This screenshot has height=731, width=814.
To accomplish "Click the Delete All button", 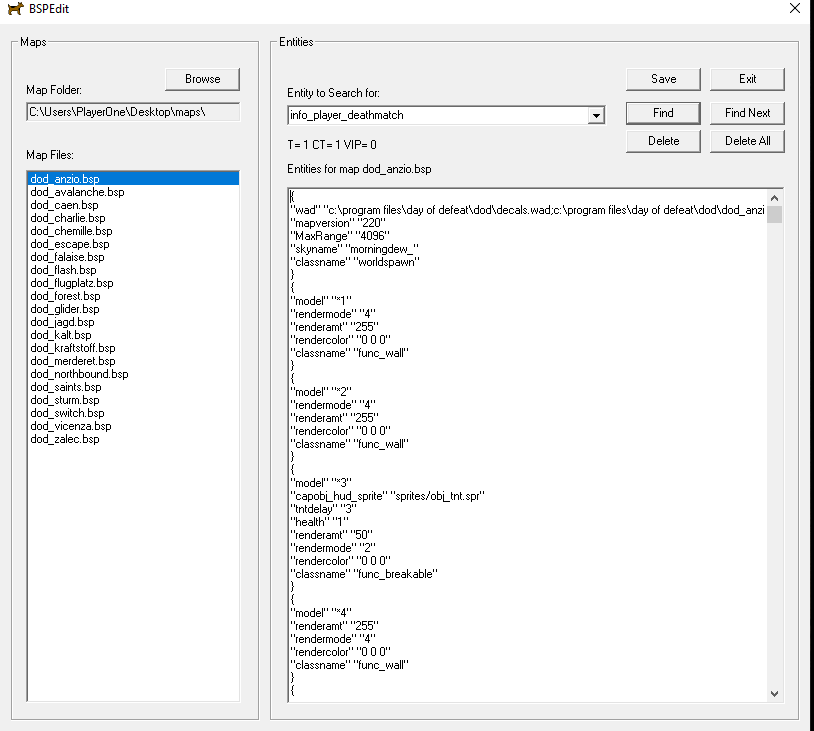I will [748, 141].
